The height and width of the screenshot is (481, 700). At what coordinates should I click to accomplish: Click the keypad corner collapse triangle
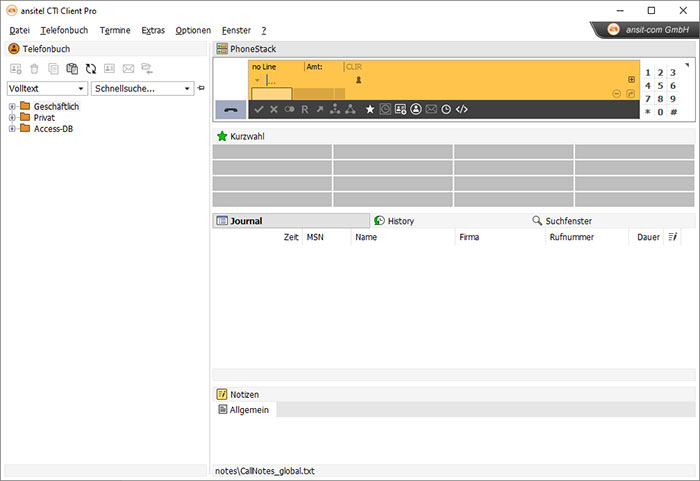(x=687, y=65)
